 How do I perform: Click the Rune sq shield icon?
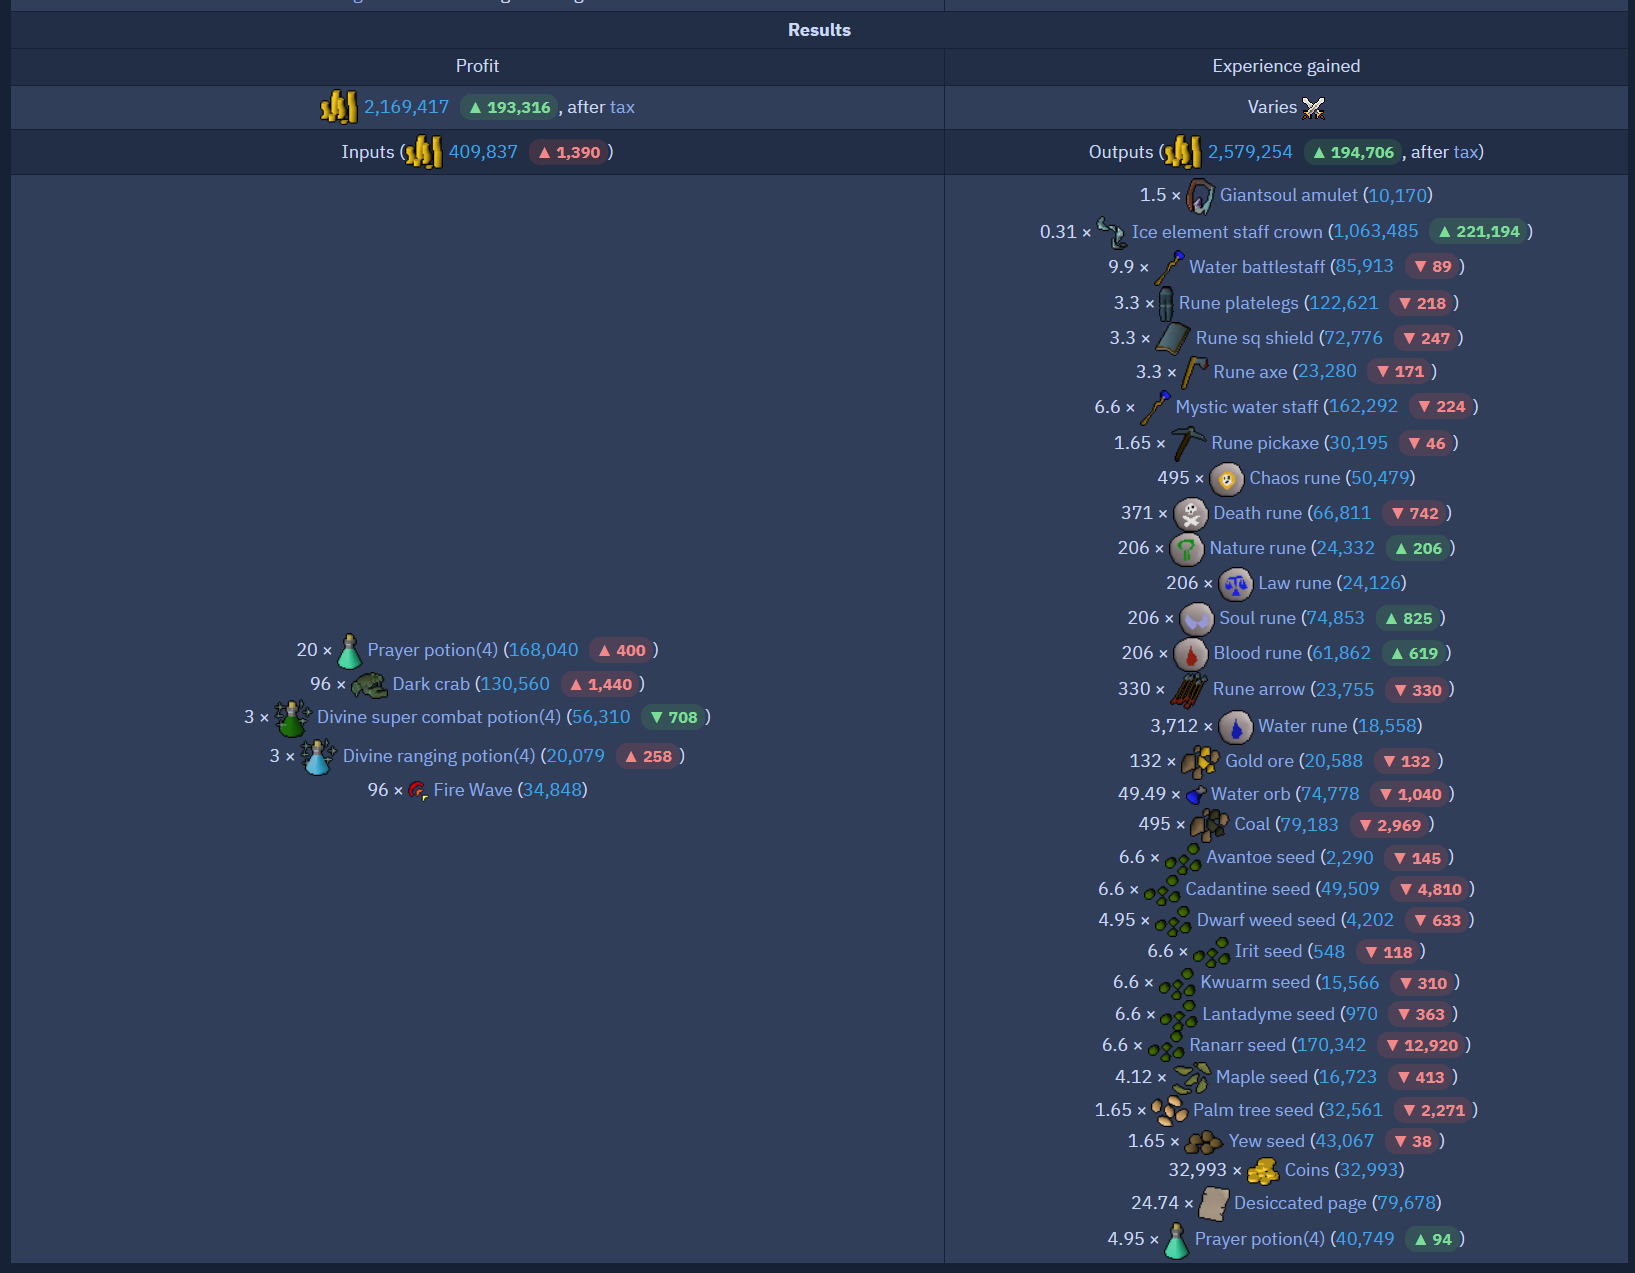tap(1173, 338)
